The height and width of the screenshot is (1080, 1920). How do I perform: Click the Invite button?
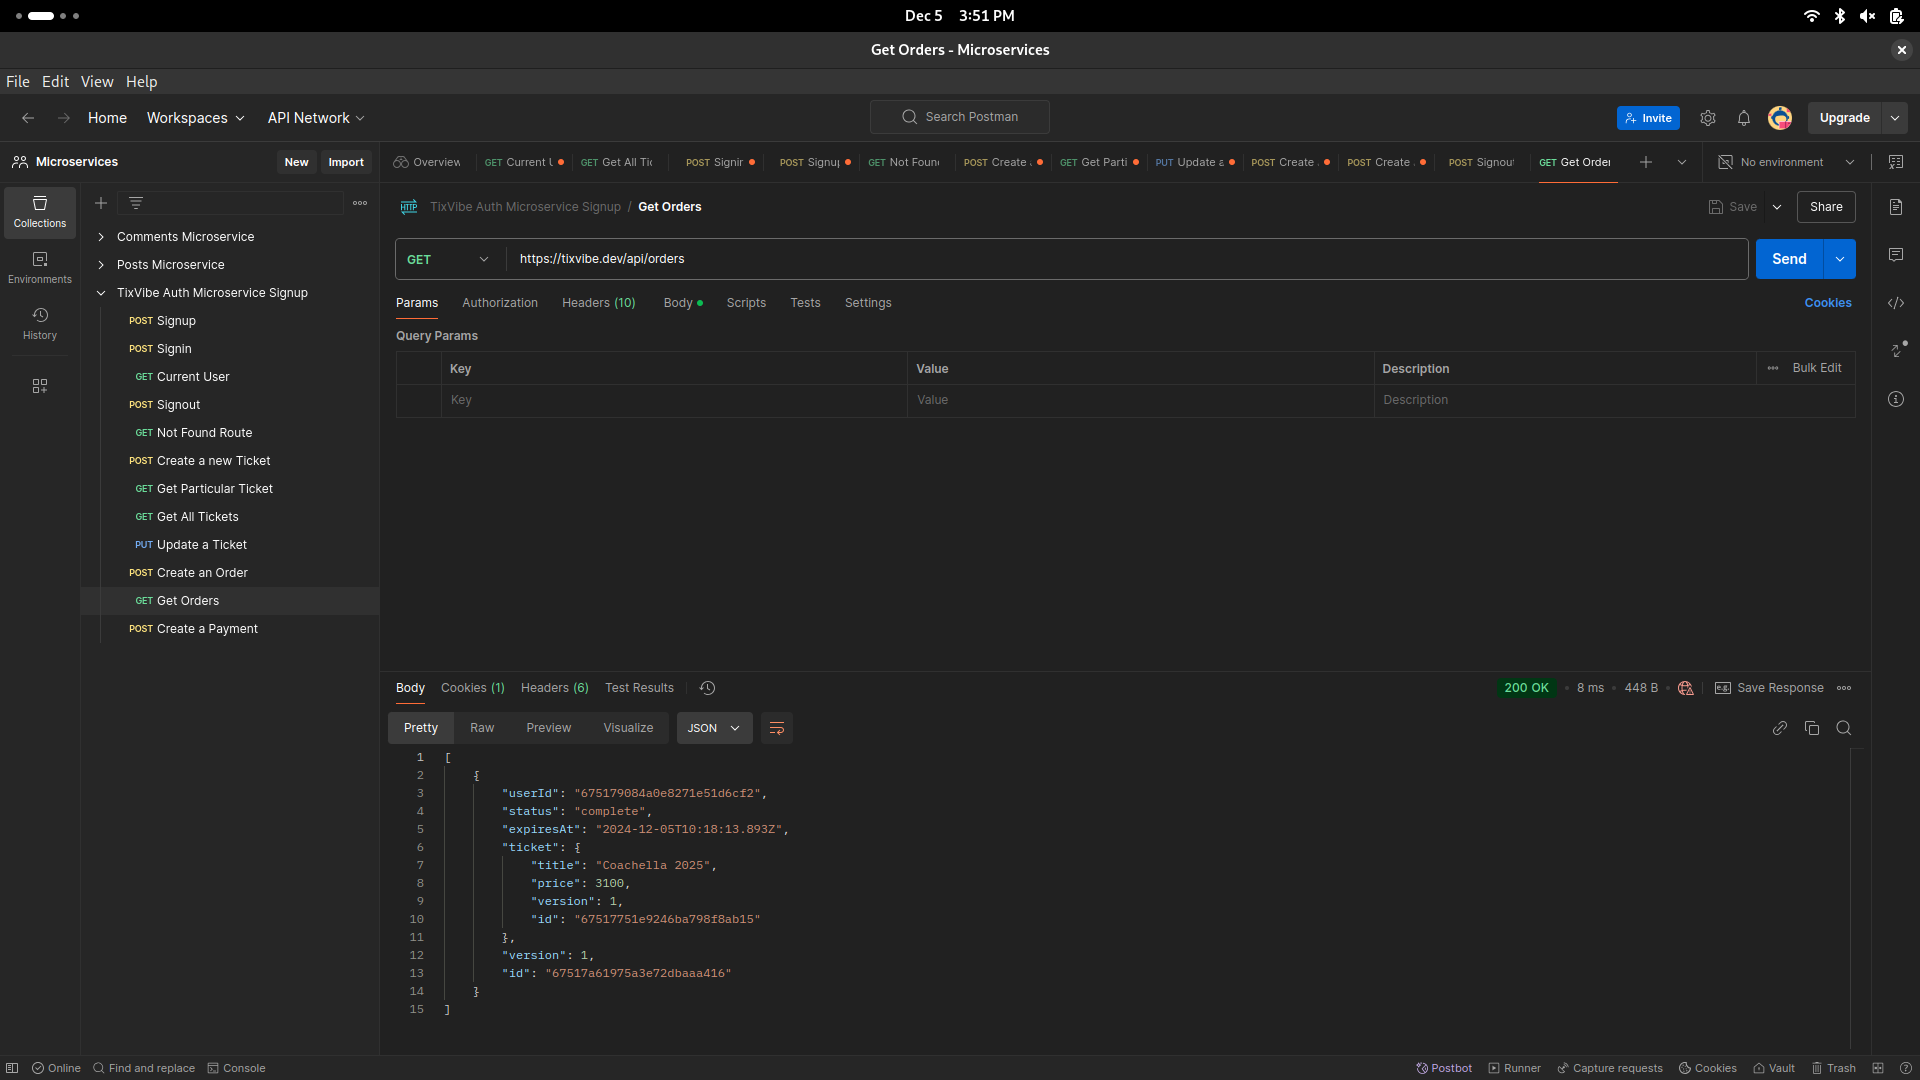pos(1648,118)
